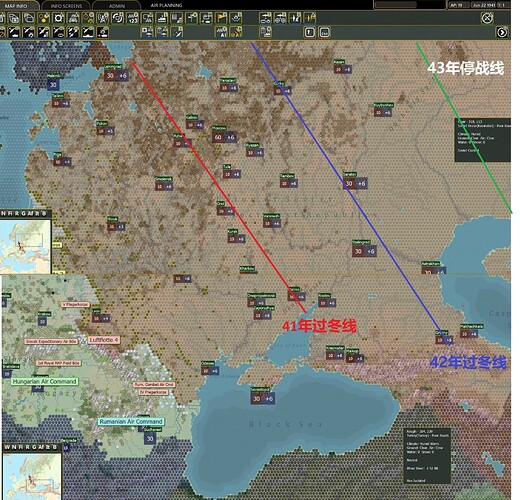This screenshot has width=520, height=500.
Task: Click the crossed-circle icon at top right
Action: point(487,18)
